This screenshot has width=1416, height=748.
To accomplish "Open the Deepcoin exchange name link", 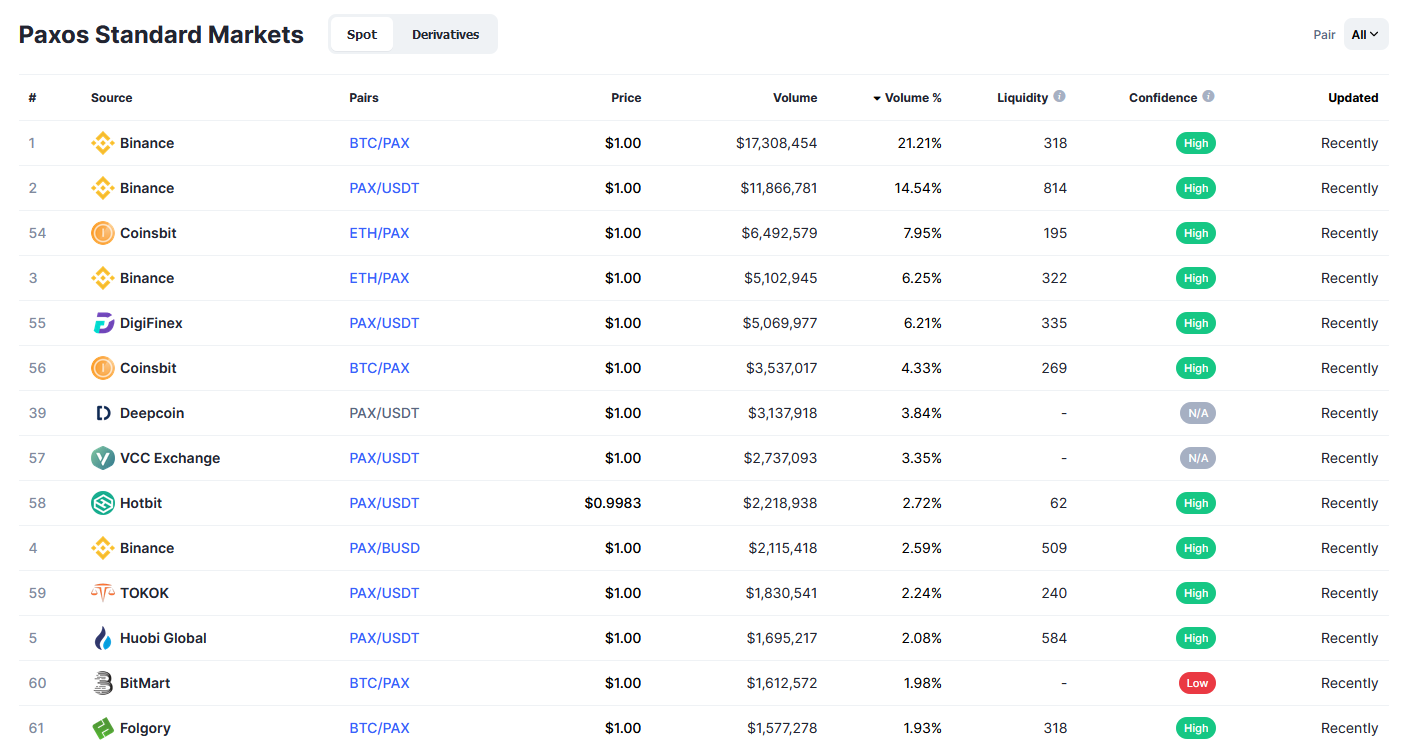I will pos(152,413).
